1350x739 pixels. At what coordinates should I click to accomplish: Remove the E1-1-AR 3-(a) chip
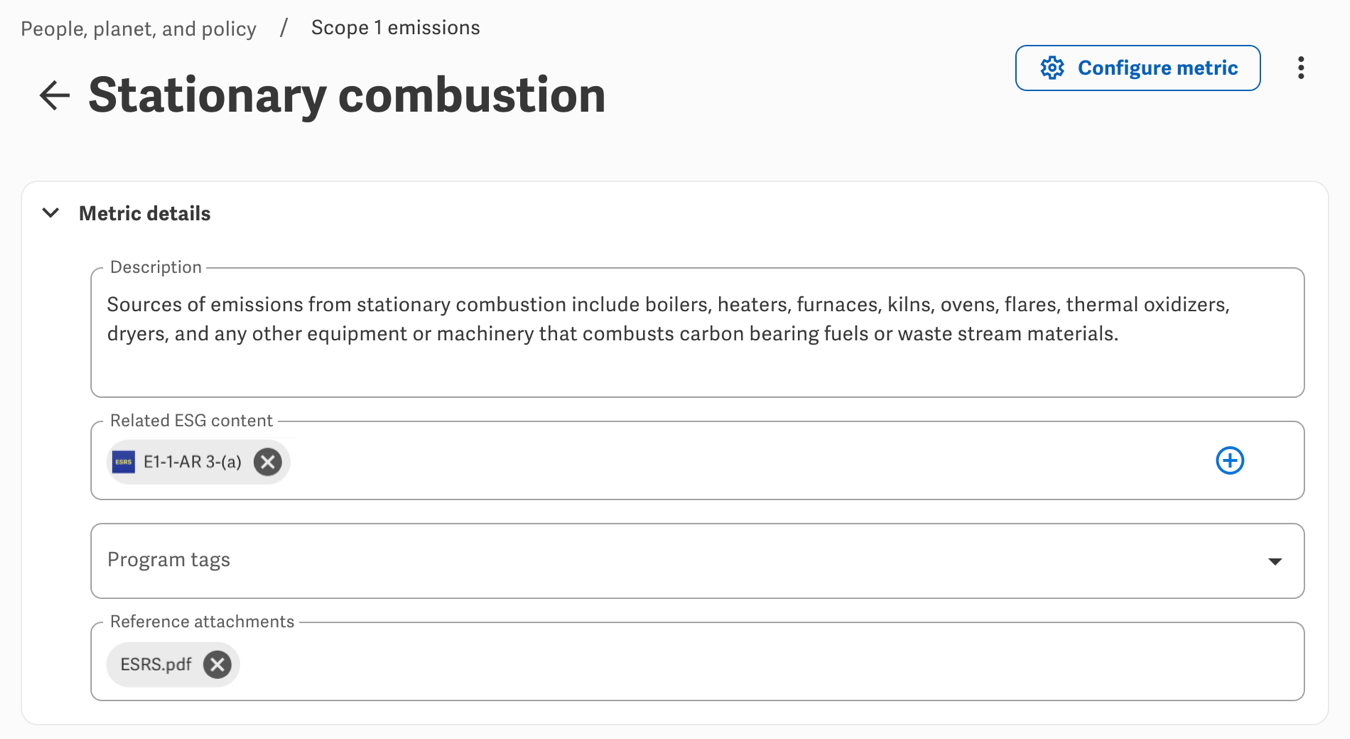(267, 462)
